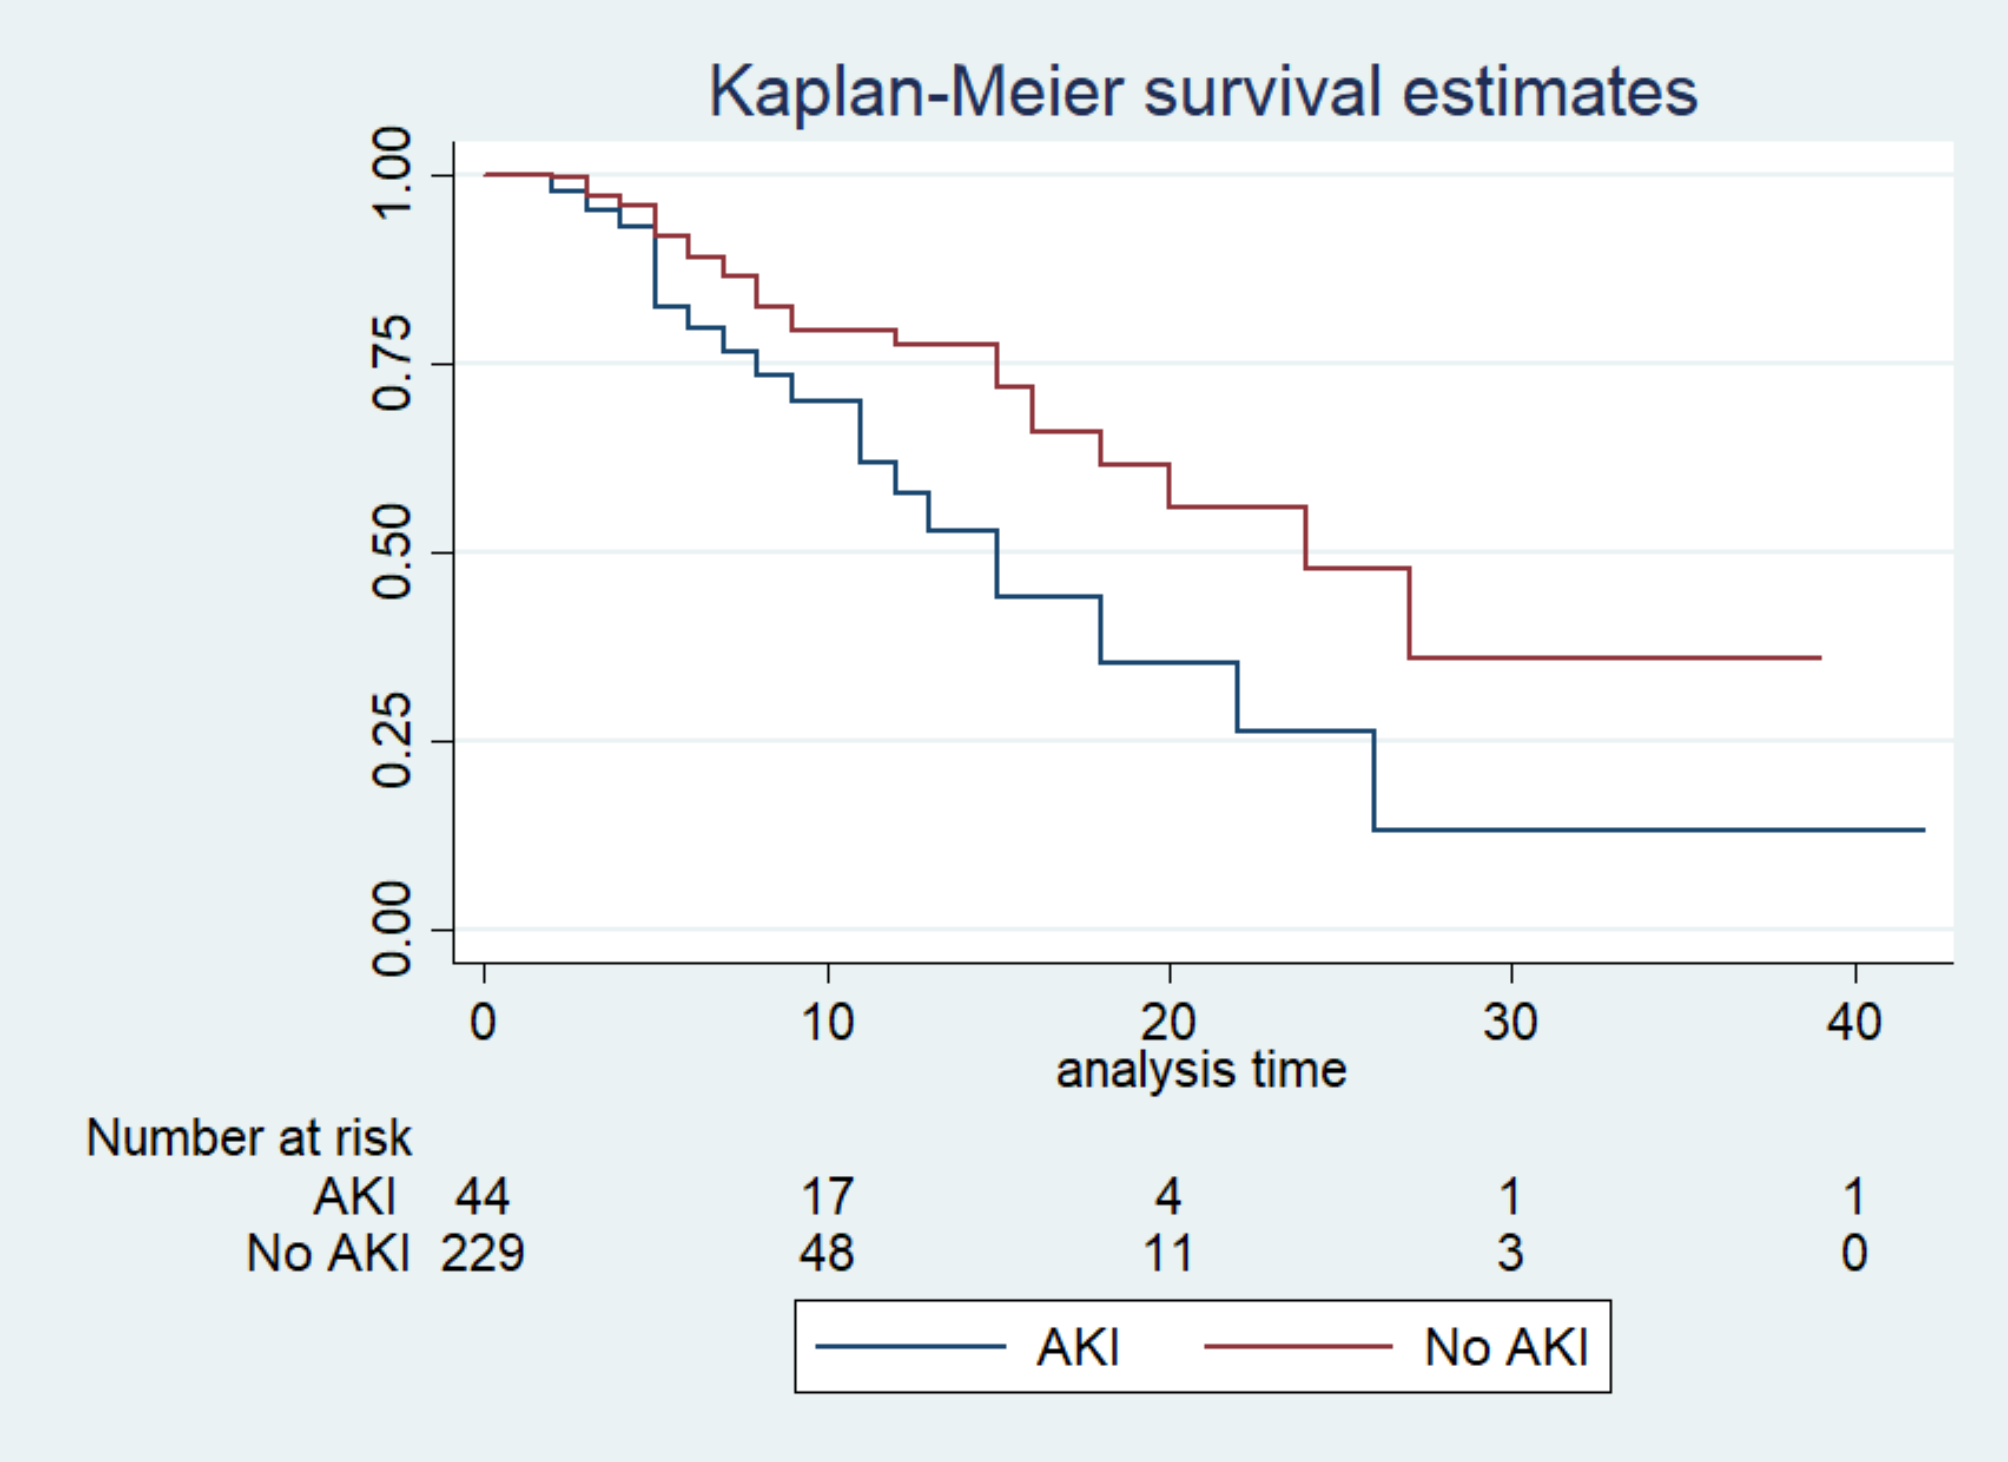The image size is (2008, 1462).
Task: Click the red No AKI legend line sample
Action: pos(1298,1347)
